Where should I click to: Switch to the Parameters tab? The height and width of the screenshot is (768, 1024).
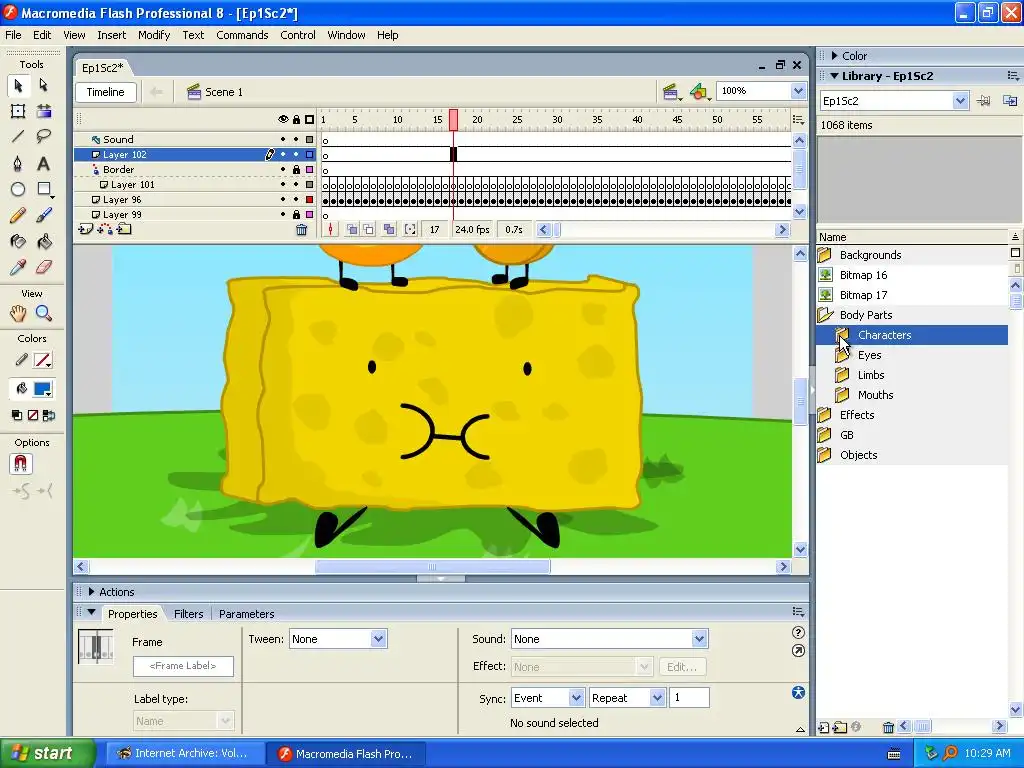click(246, 614)
